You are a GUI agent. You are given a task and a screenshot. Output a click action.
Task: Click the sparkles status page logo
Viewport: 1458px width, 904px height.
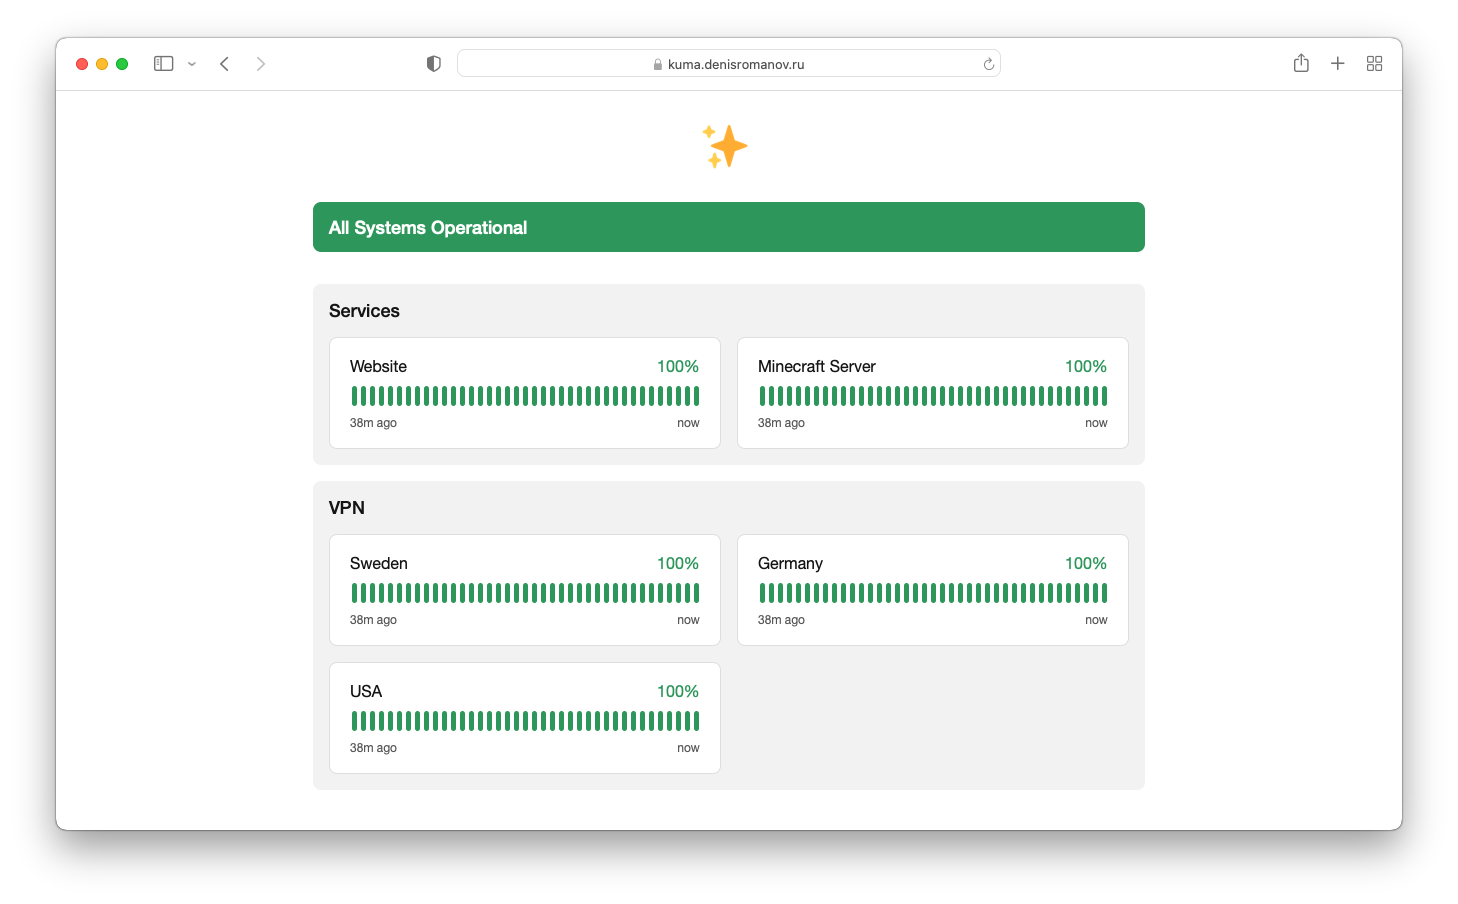(725, 147)
